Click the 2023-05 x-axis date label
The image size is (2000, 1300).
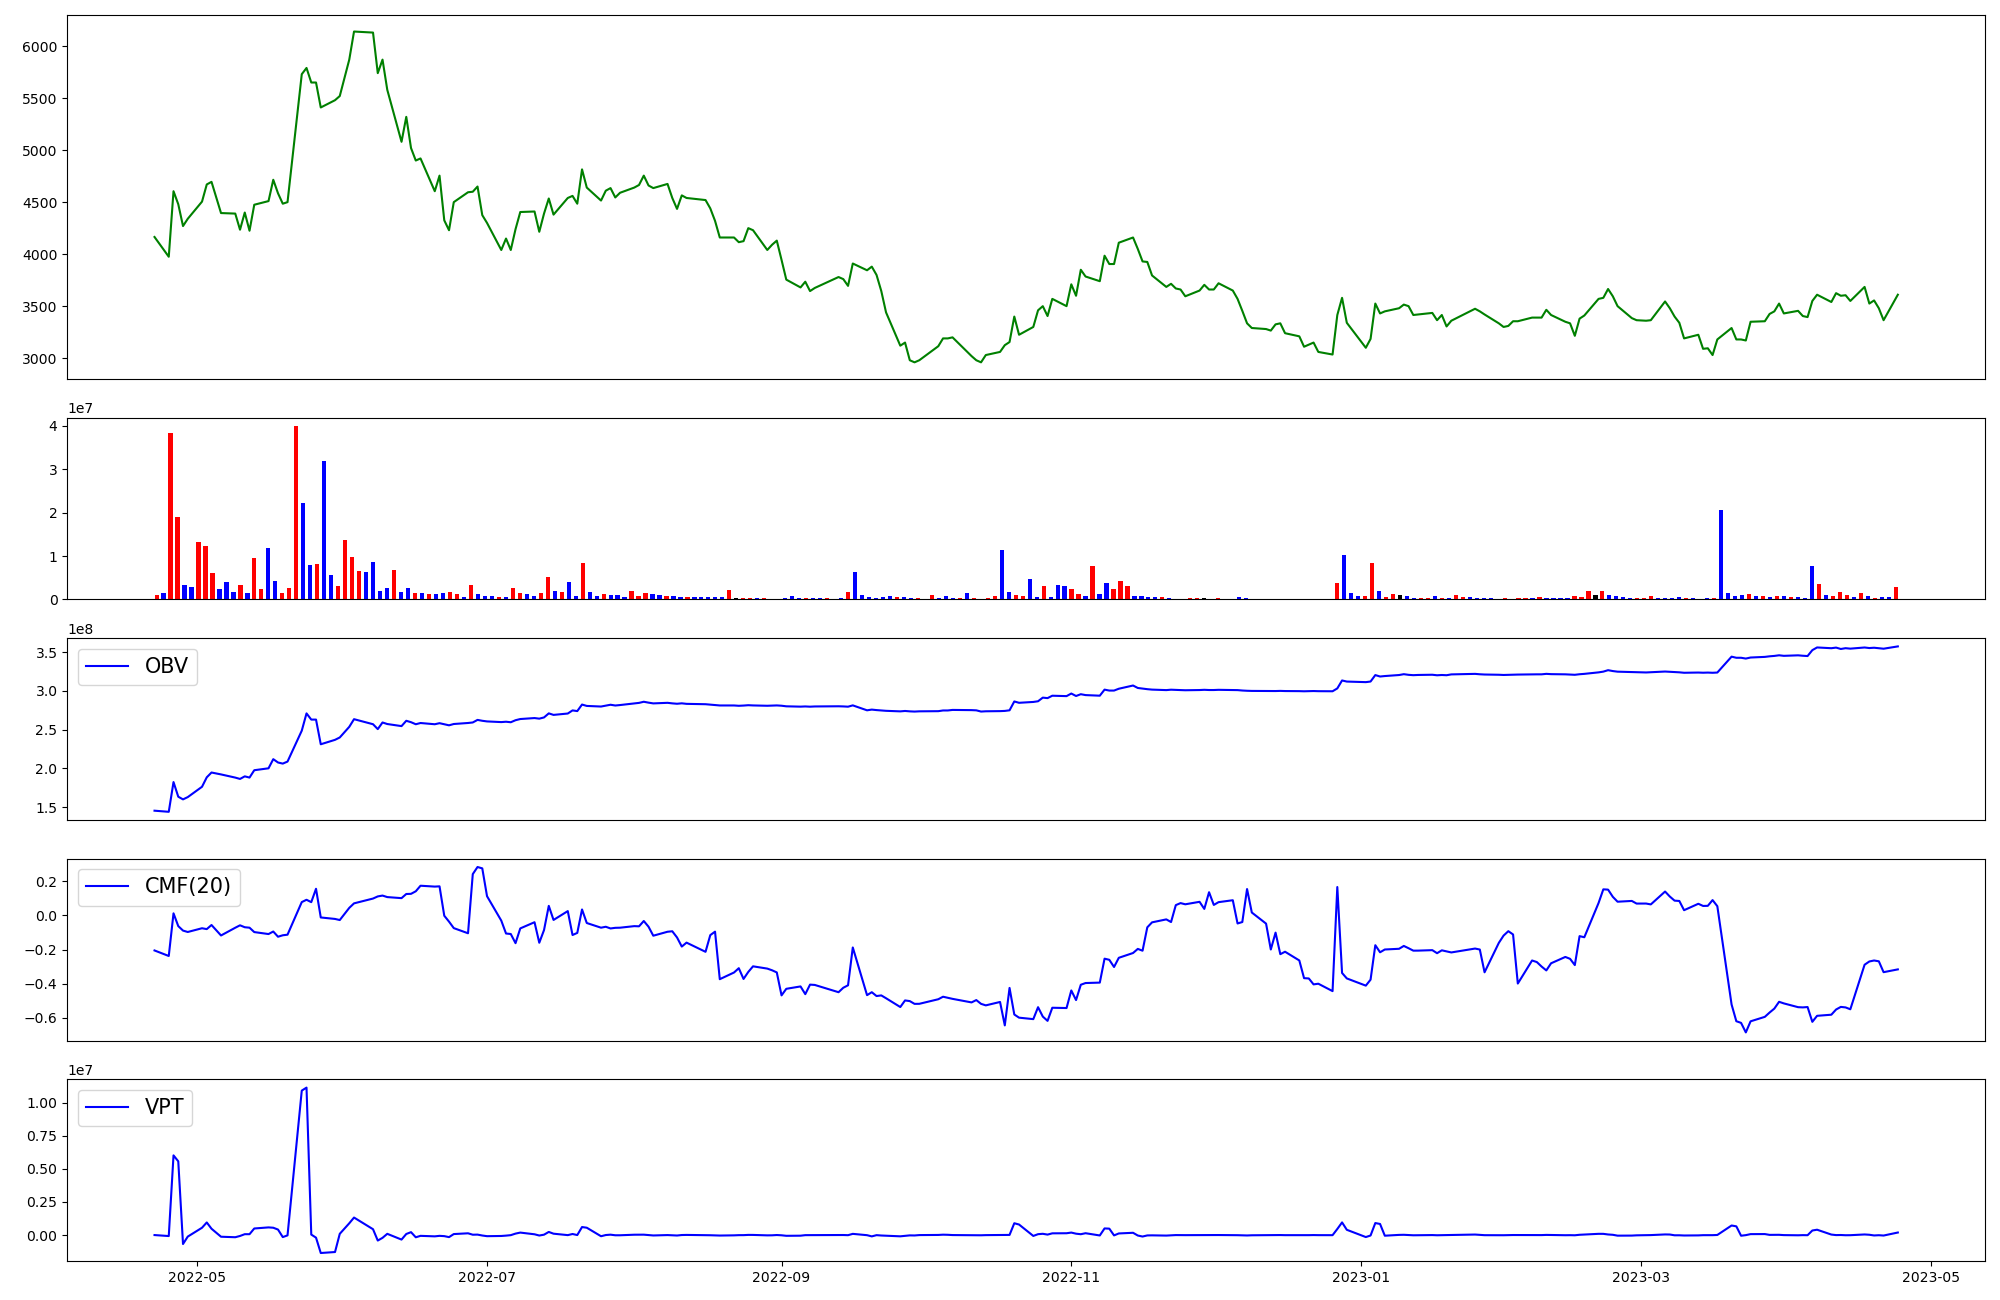pos(1930,1277)
